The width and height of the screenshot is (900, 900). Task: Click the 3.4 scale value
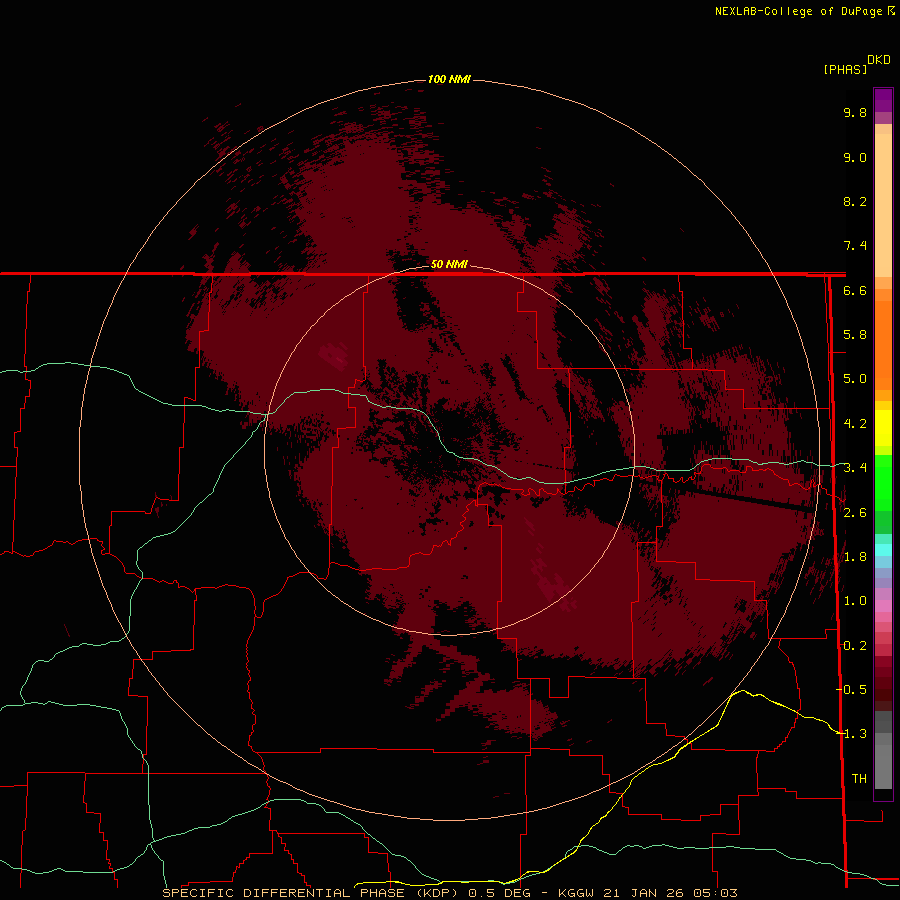coord(855,468)
